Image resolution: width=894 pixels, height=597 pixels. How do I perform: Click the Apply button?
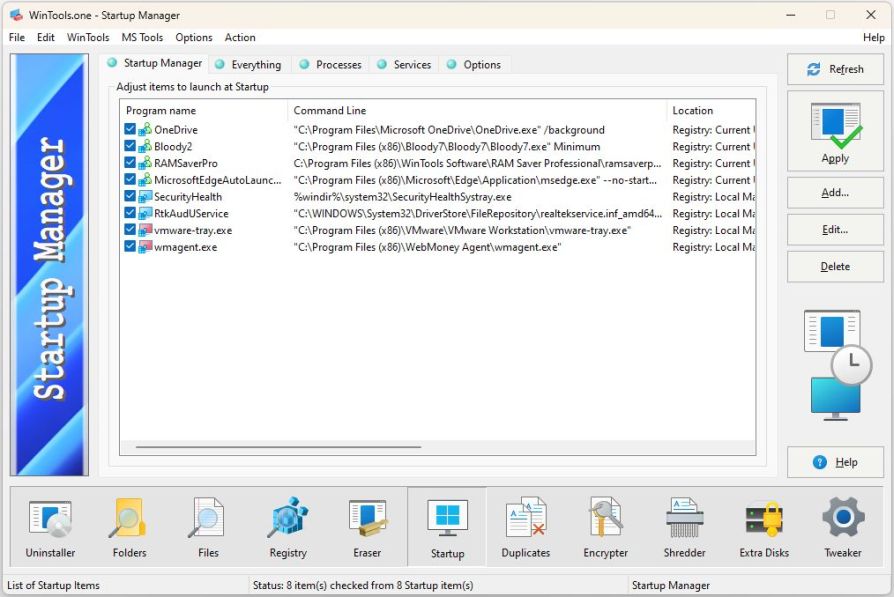click(835, 131)
